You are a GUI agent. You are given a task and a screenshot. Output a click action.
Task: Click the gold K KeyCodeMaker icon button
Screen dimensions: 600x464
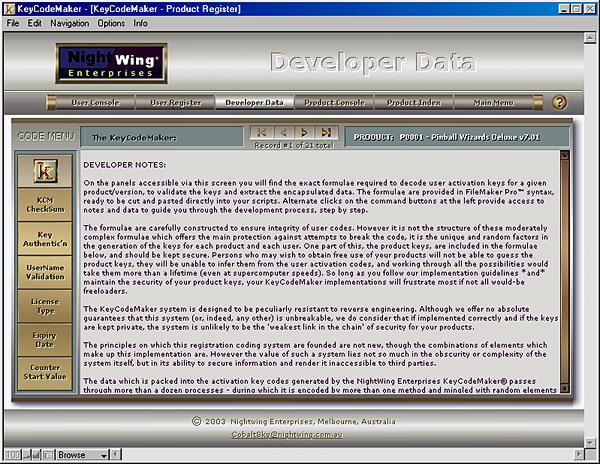45,171
